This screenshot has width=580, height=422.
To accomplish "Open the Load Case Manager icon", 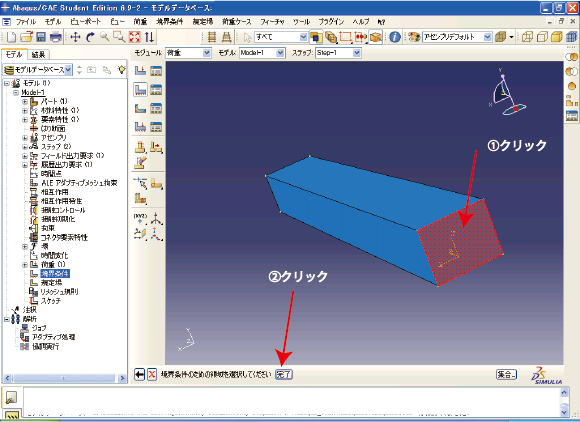I will click(x=156, y=127).
